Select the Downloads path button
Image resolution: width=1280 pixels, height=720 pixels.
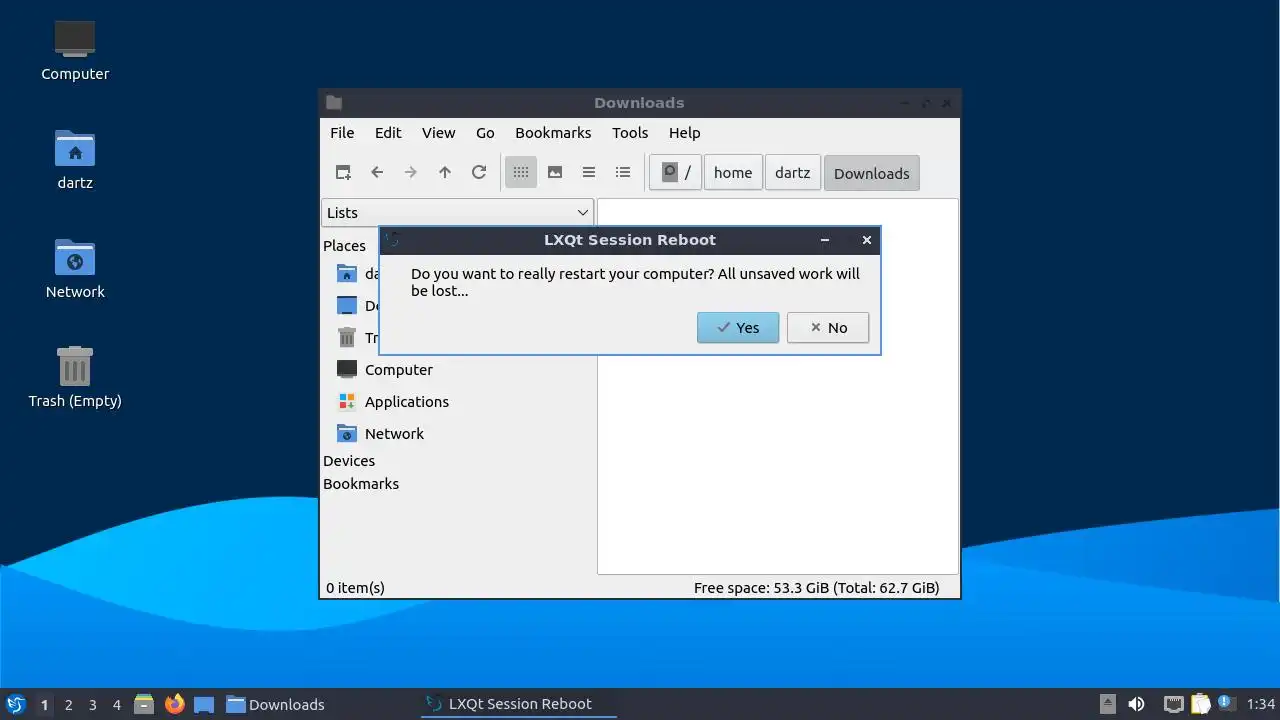click(x=871, y=173)
